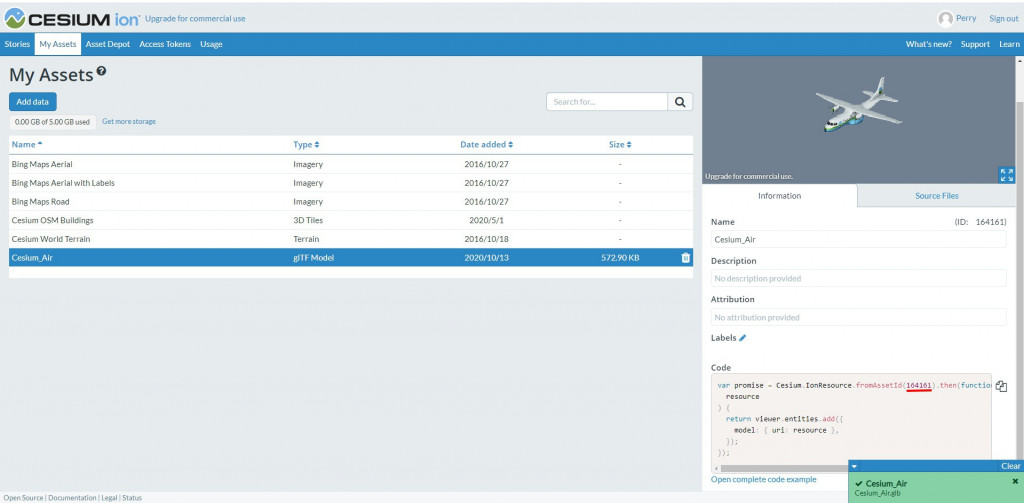Click the Legal footer link
The image size is (1024, 503).
click(108, 498)
